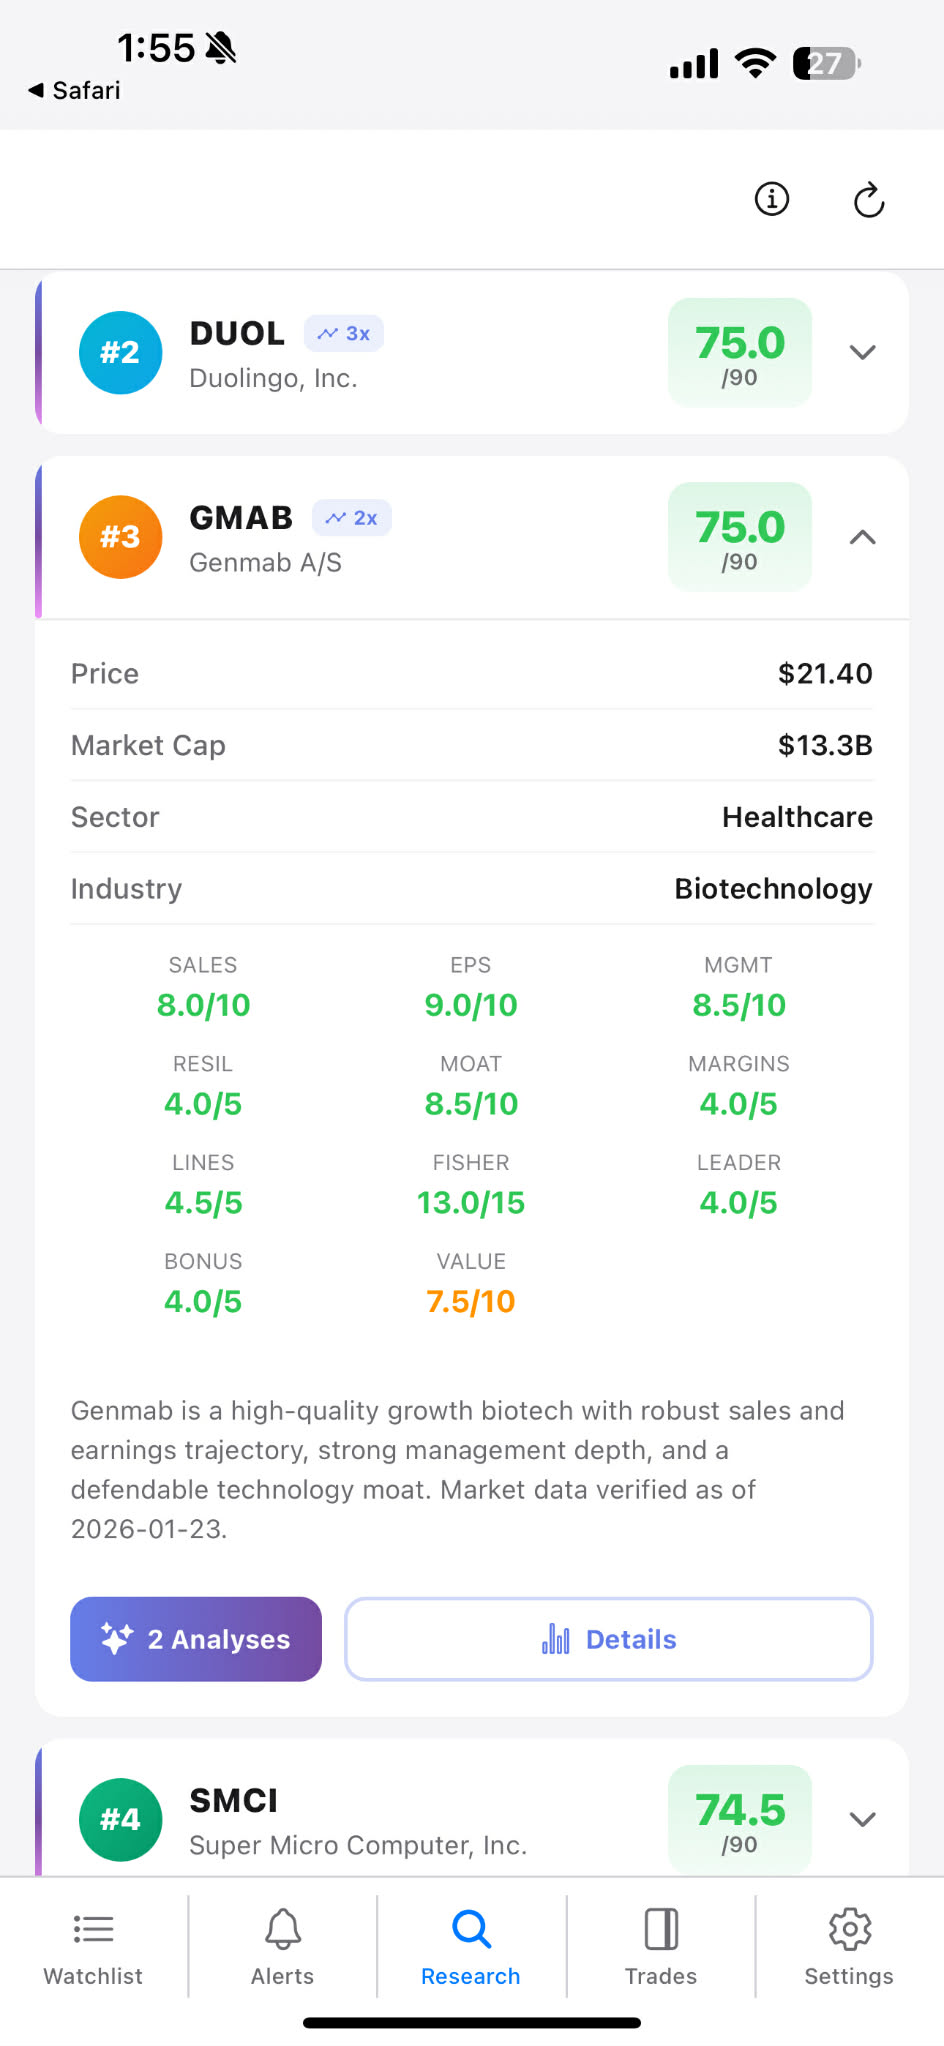Tap the #2 rank badge for DUOL
Viewport: 944px width, 2046px height.
click(120, 352)
